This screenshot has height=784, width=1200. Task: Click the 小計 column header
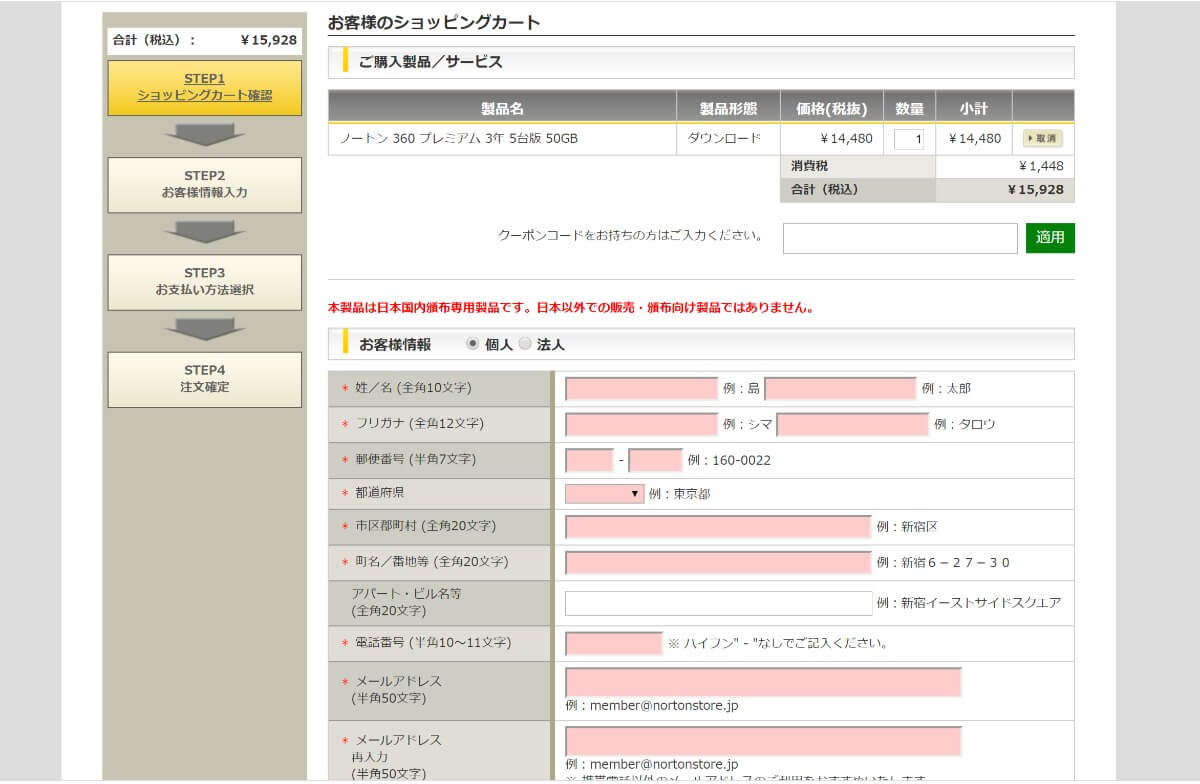point(973,107)
